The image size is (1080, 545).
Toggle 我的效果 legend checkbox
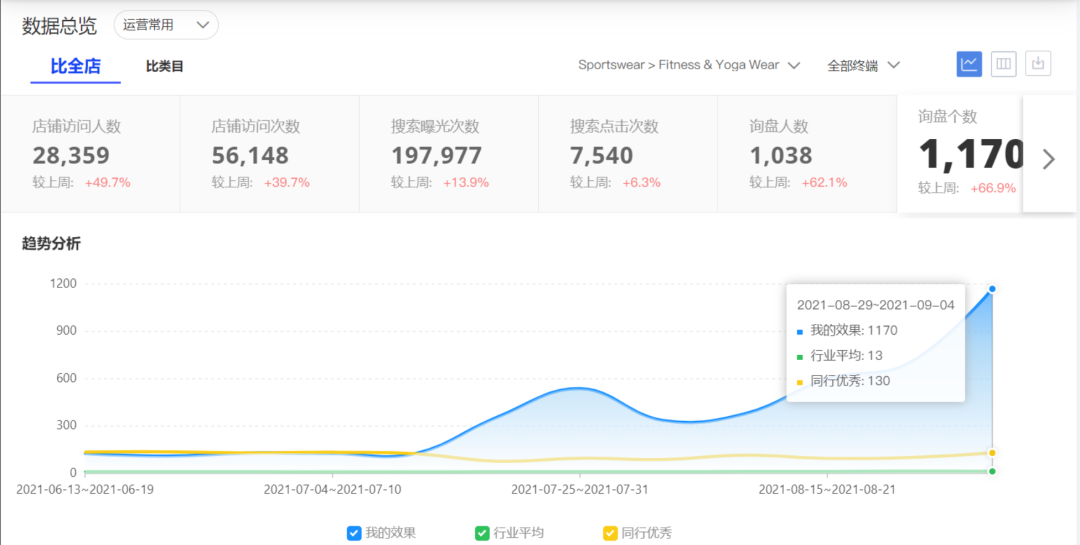click(x=354, y=533)
